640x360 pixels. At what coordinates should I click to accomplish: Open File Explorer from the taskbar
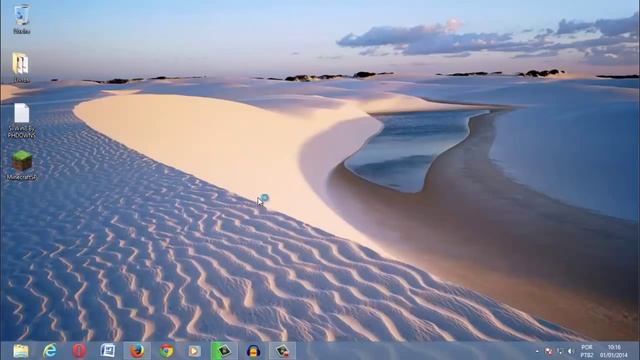click(x=20, y=351)
